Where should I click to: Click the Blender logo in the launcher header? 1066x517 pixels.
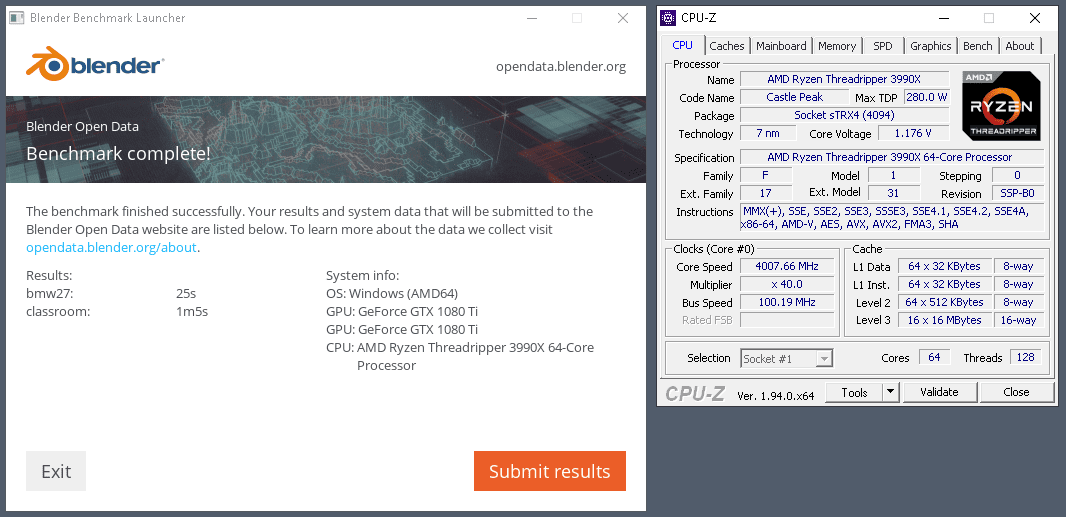pos(94,64)
